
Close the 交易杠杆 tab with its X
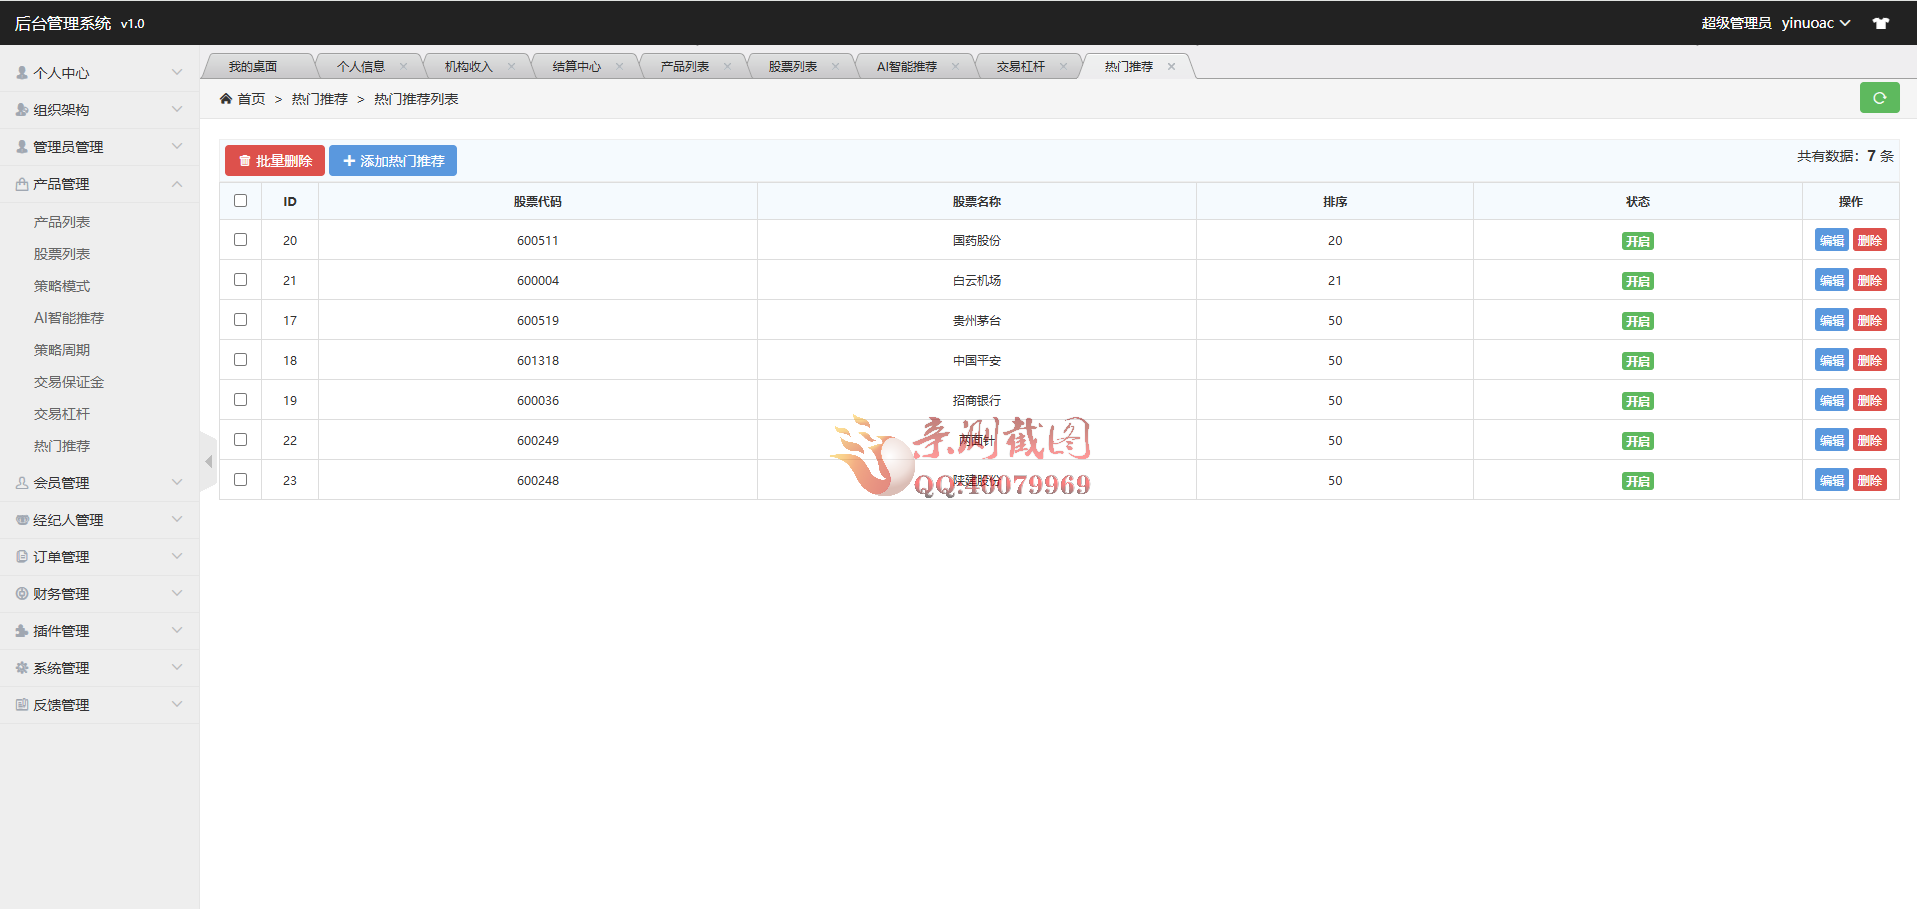click(1063, 67)
